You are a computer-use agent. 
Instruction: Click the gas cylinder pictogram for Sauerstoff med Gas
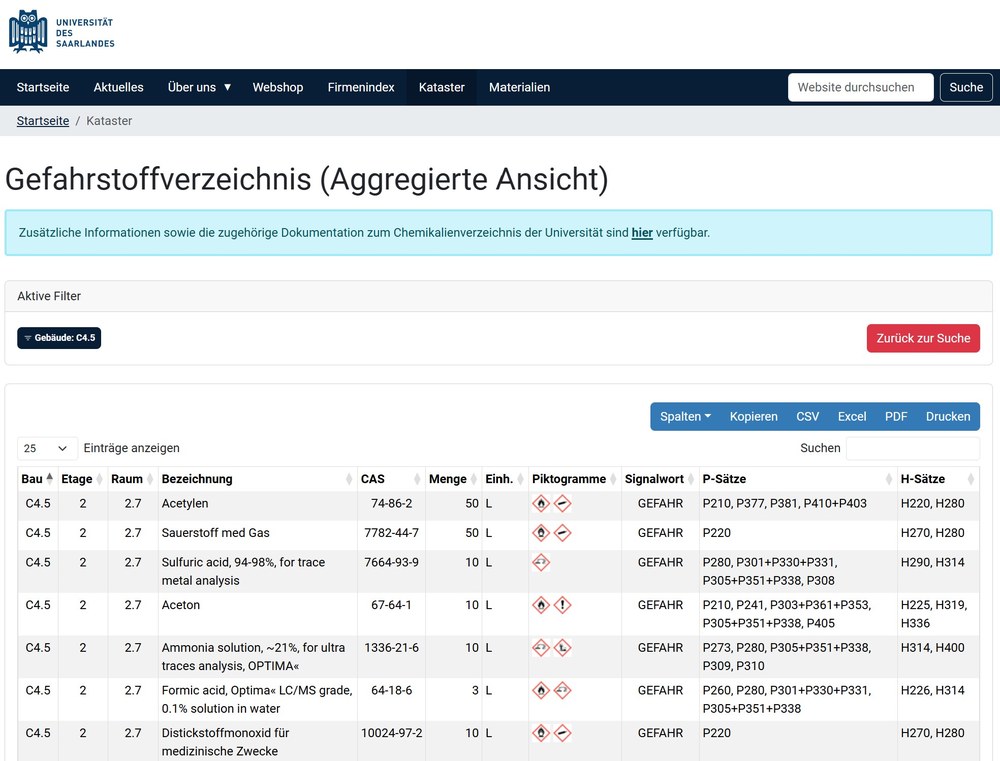563,533
